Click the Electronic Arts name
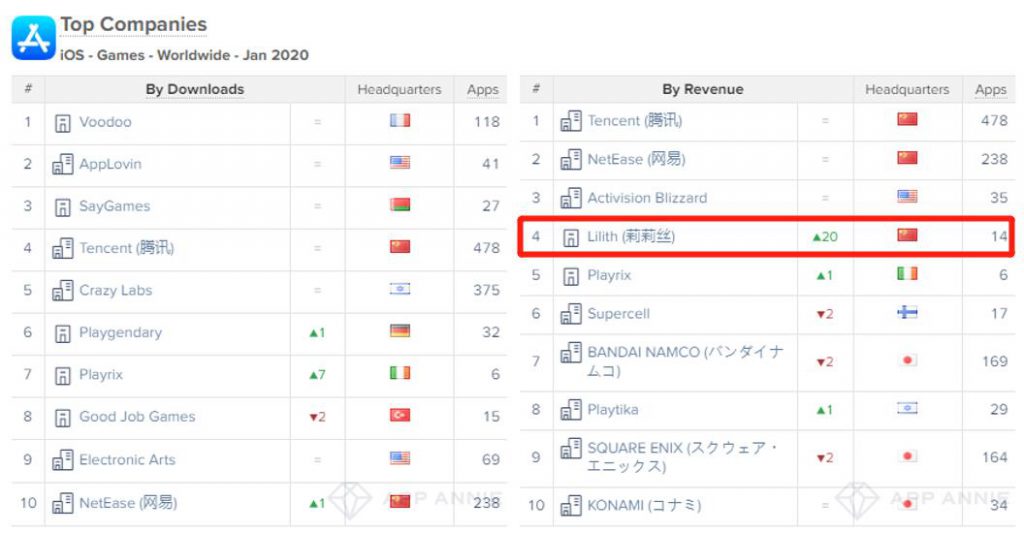This screenshot has width=1024, height=533. (x=127, y=460)
